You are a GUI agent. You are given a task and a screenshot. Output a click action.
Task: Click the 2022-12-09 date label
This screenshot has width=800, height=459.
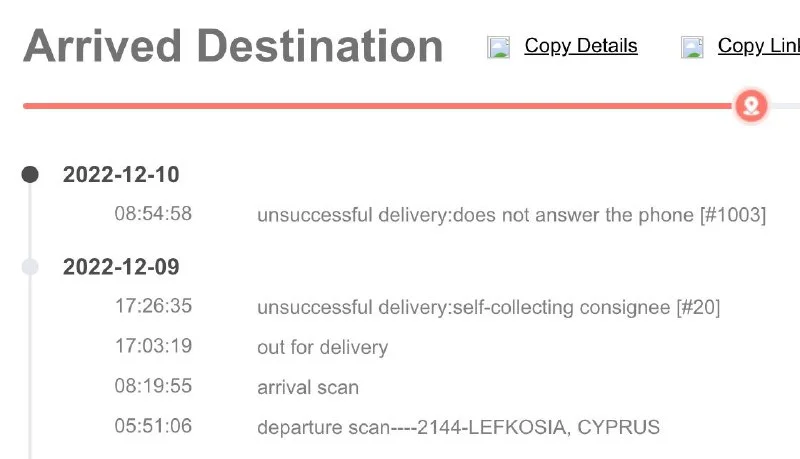121,267
